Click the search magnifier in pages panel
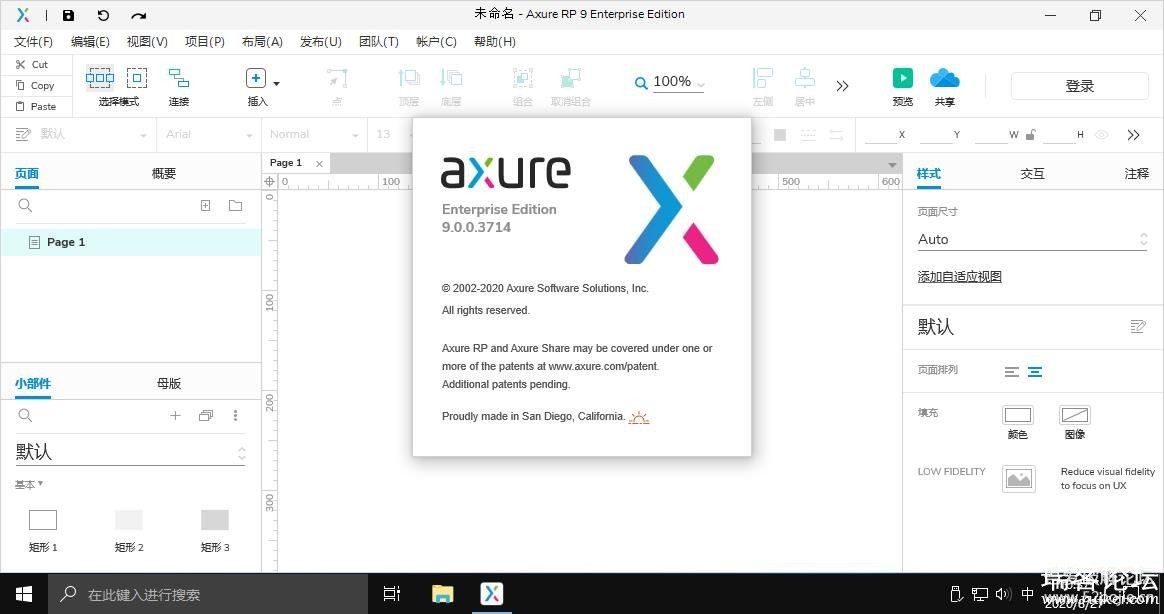 click(x=25, y=206)
